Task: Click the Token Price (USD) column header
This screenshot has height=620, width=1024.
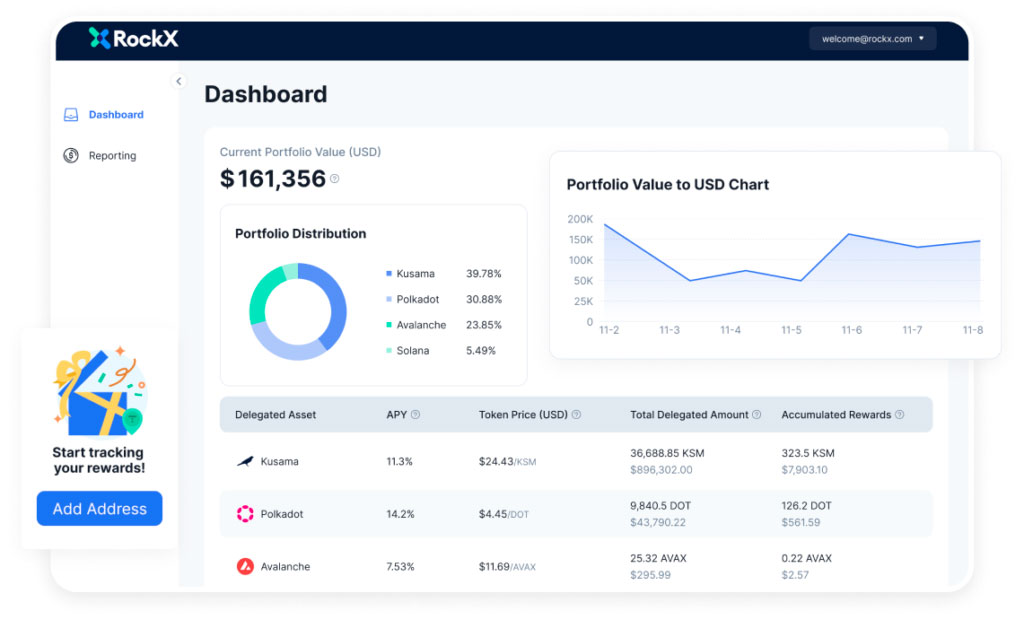Action: coord(523,415)
